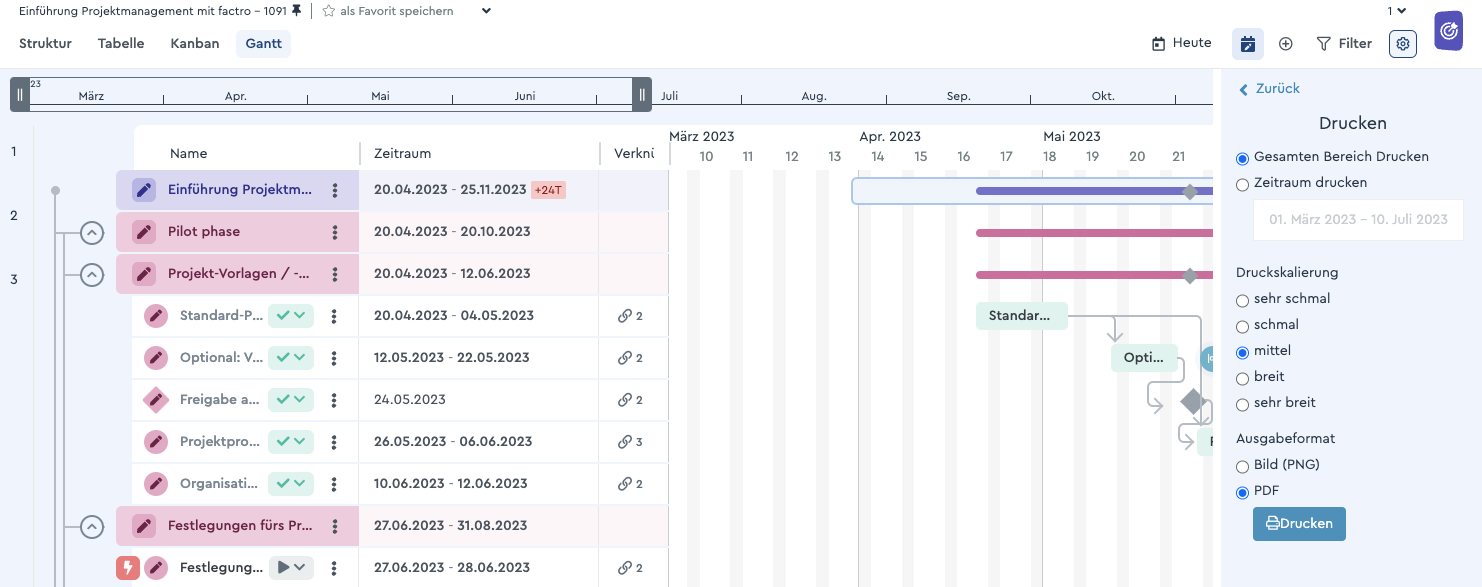
Task: Click pencil icon of Standard-P... task
Action: tap(155, 316)
